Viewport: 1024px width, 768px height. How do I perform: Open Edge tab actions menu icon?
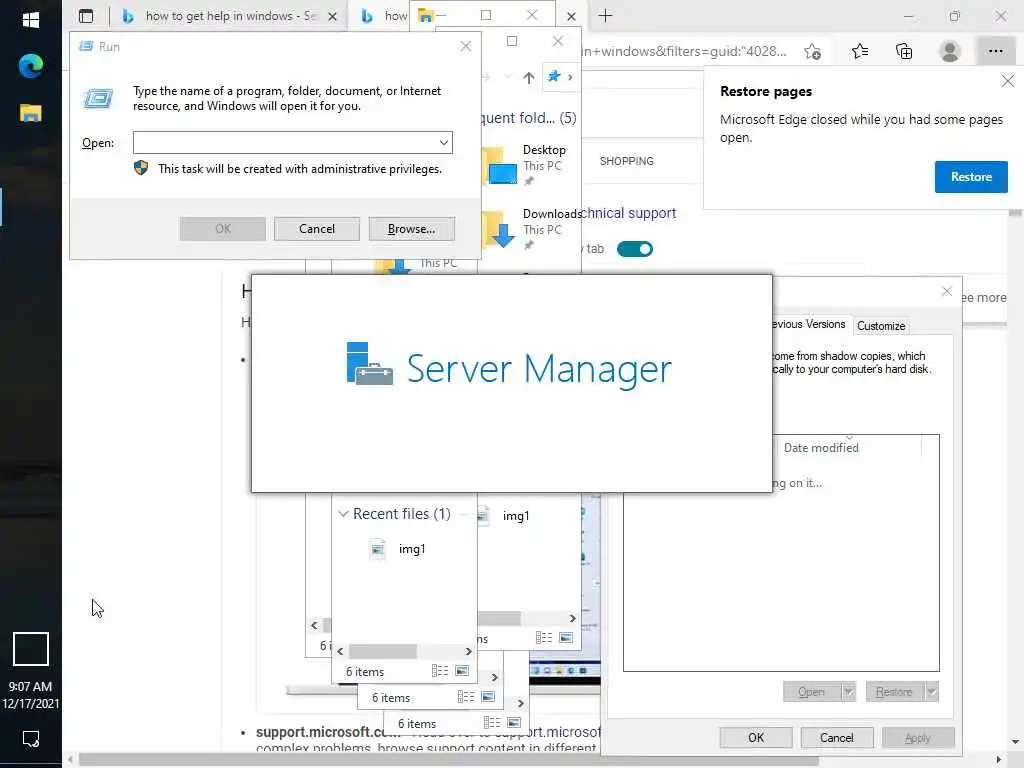[86, 16]
